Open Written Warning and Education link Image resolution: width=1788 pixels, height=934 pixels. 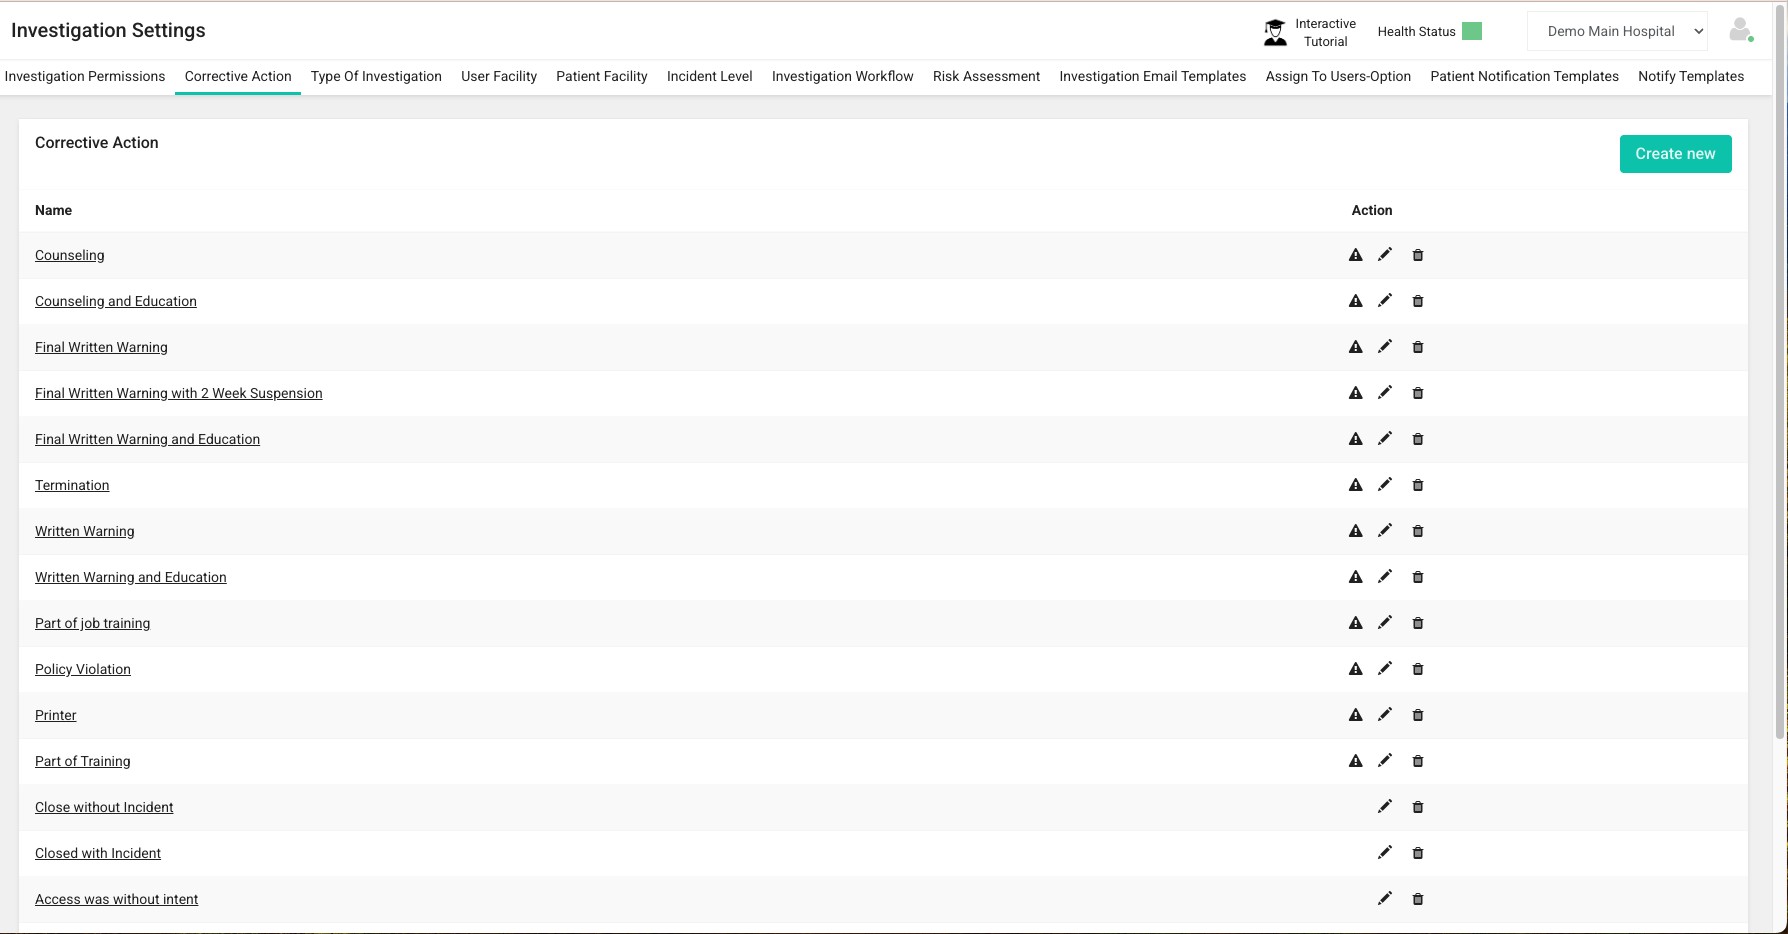tap(131, 577)
